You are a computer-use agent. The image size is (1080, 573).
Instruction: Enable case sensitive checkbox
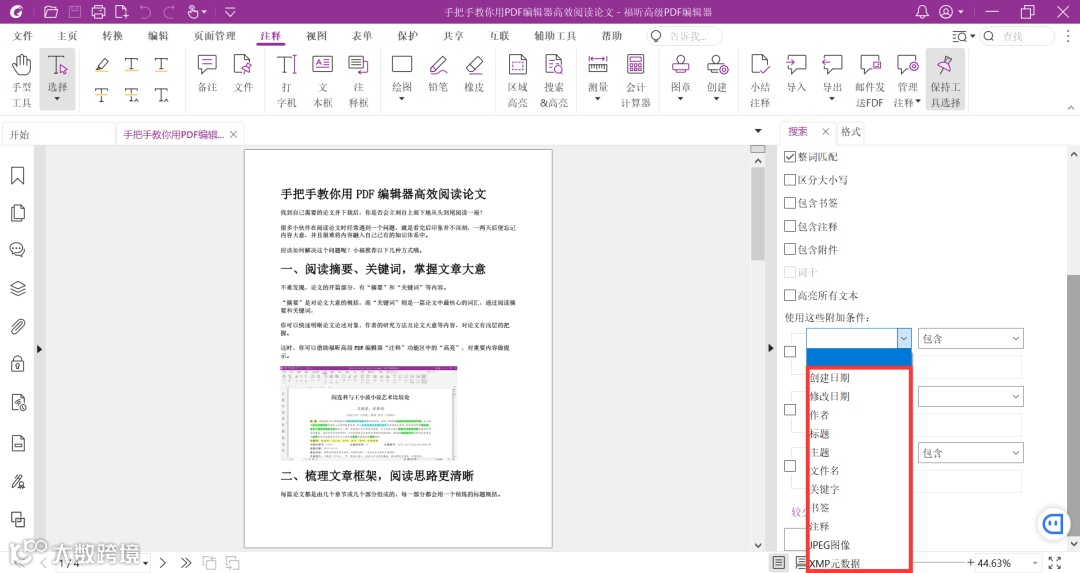[790, 180]
